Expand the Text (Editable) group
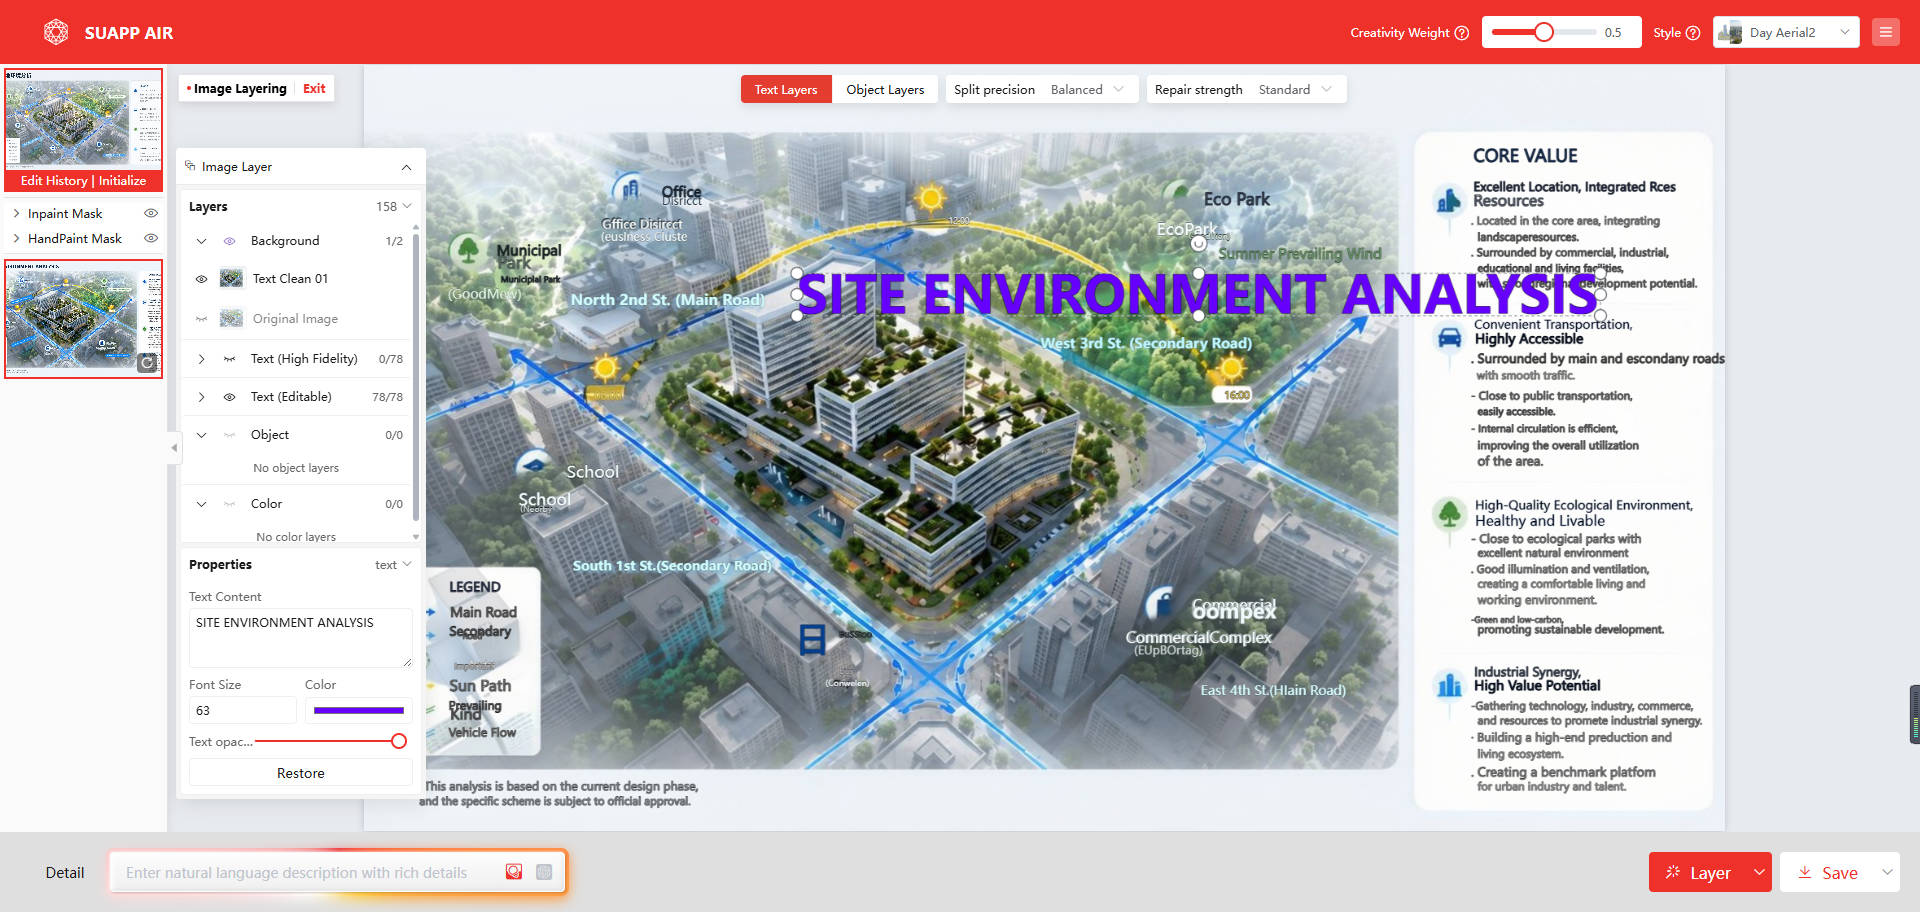 (x=201, y=397)
